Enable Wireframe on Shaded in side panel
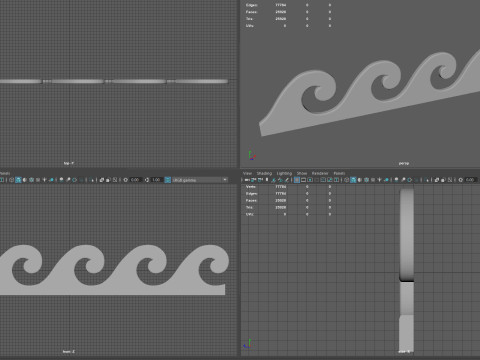The width and height of the screenshot is (480, 360). (366, 180)
